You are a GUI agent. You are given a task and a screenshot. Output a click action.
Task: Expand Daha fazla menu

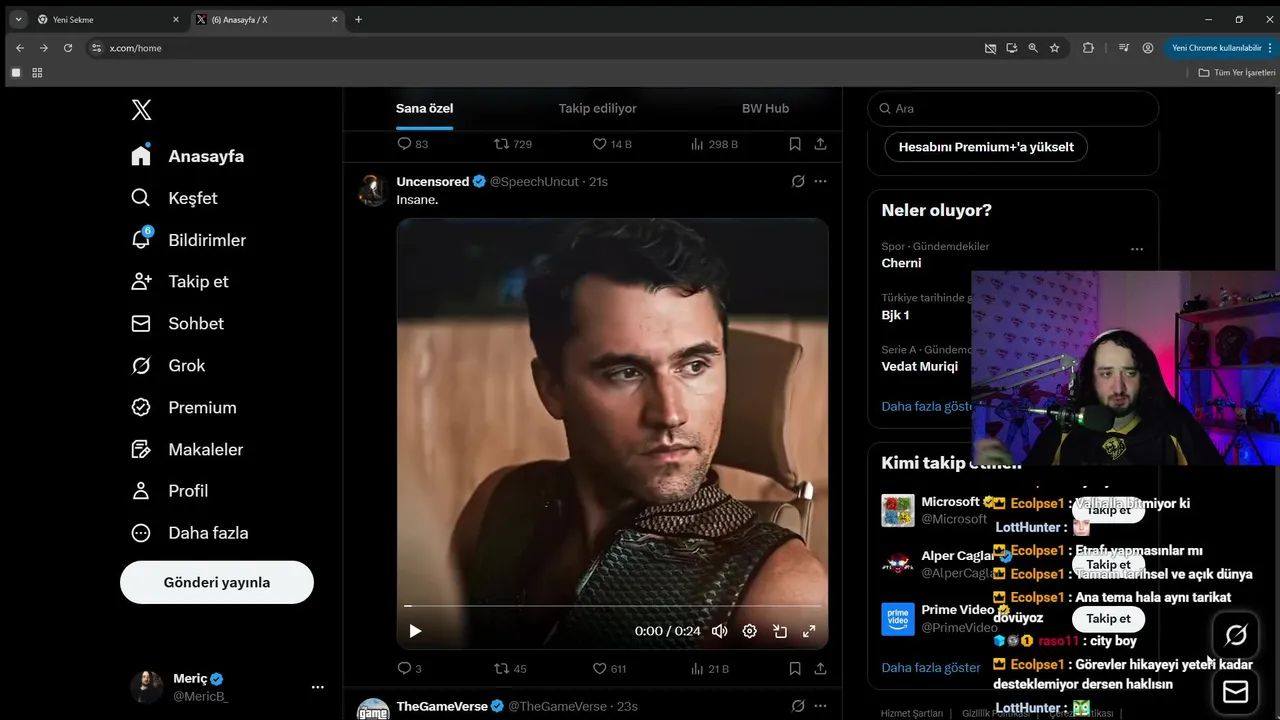[x=190, y=532]
